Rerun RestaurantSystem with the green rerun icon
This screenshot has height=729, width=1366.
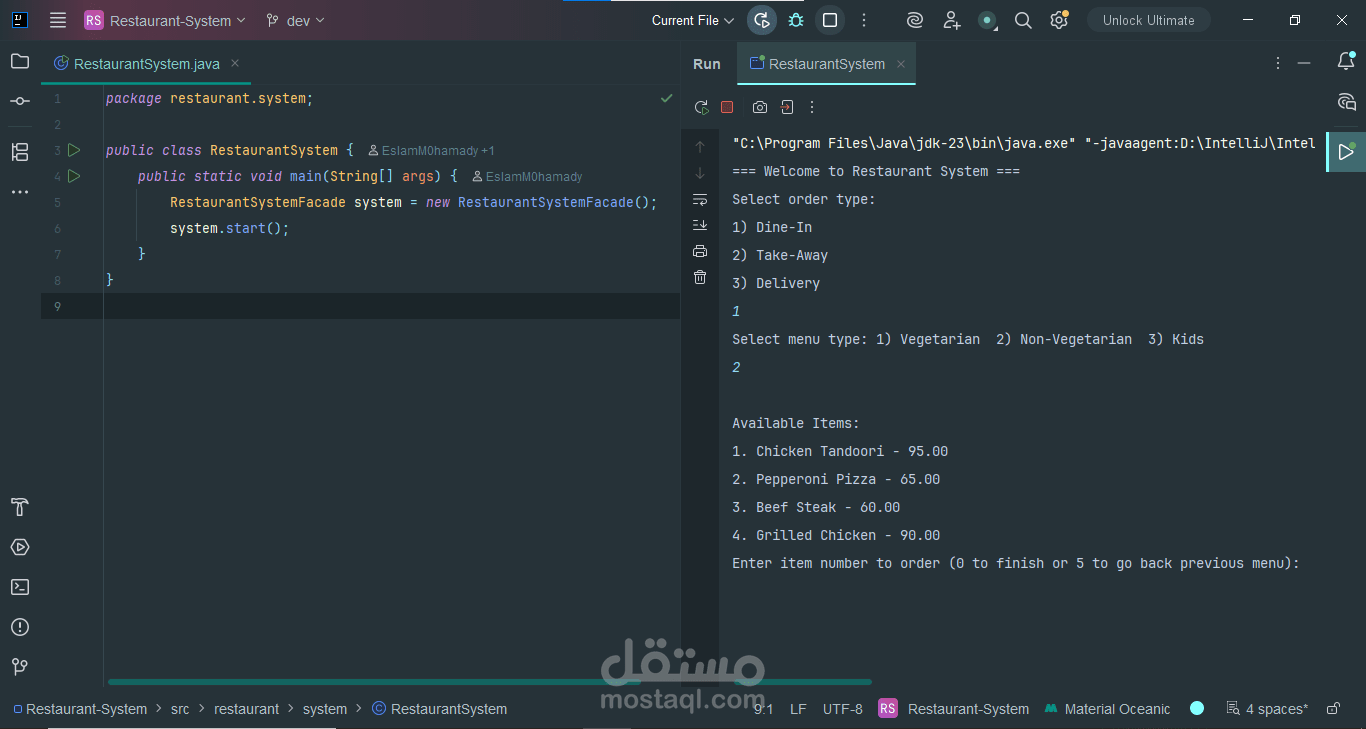701,107
